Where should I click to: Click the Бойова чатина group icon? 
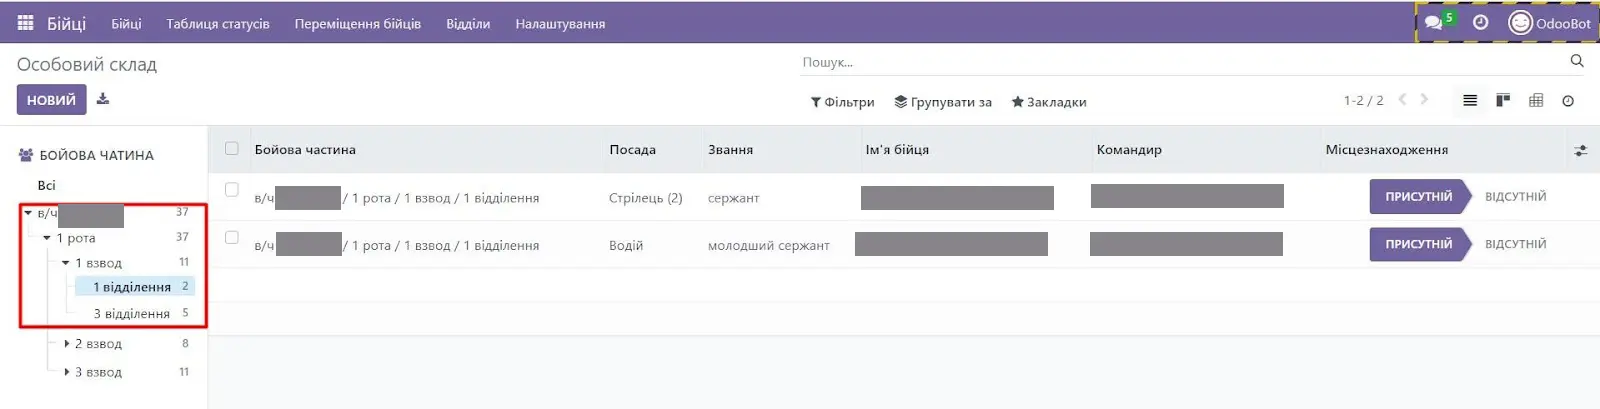(x=27, y=155)
